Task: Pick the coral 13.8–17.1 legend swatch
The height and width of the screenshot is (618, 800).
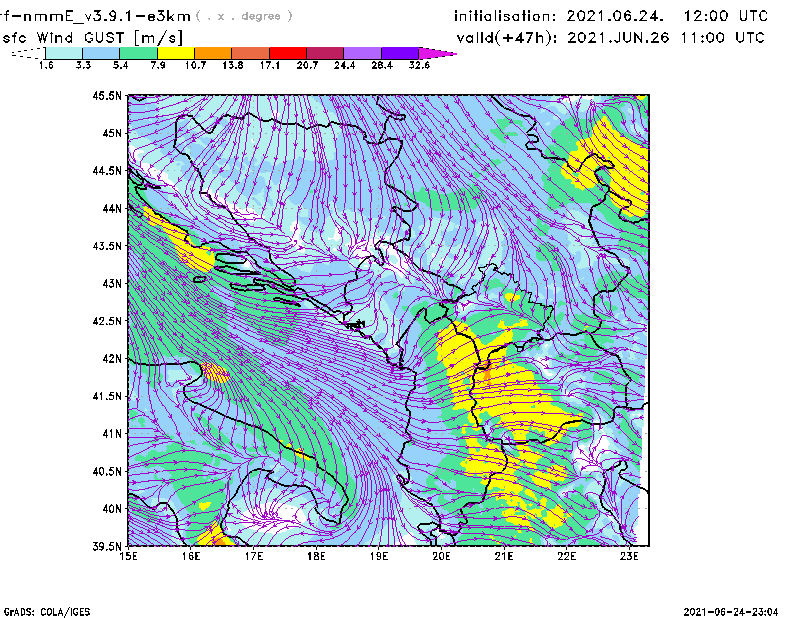Action: 251,53
